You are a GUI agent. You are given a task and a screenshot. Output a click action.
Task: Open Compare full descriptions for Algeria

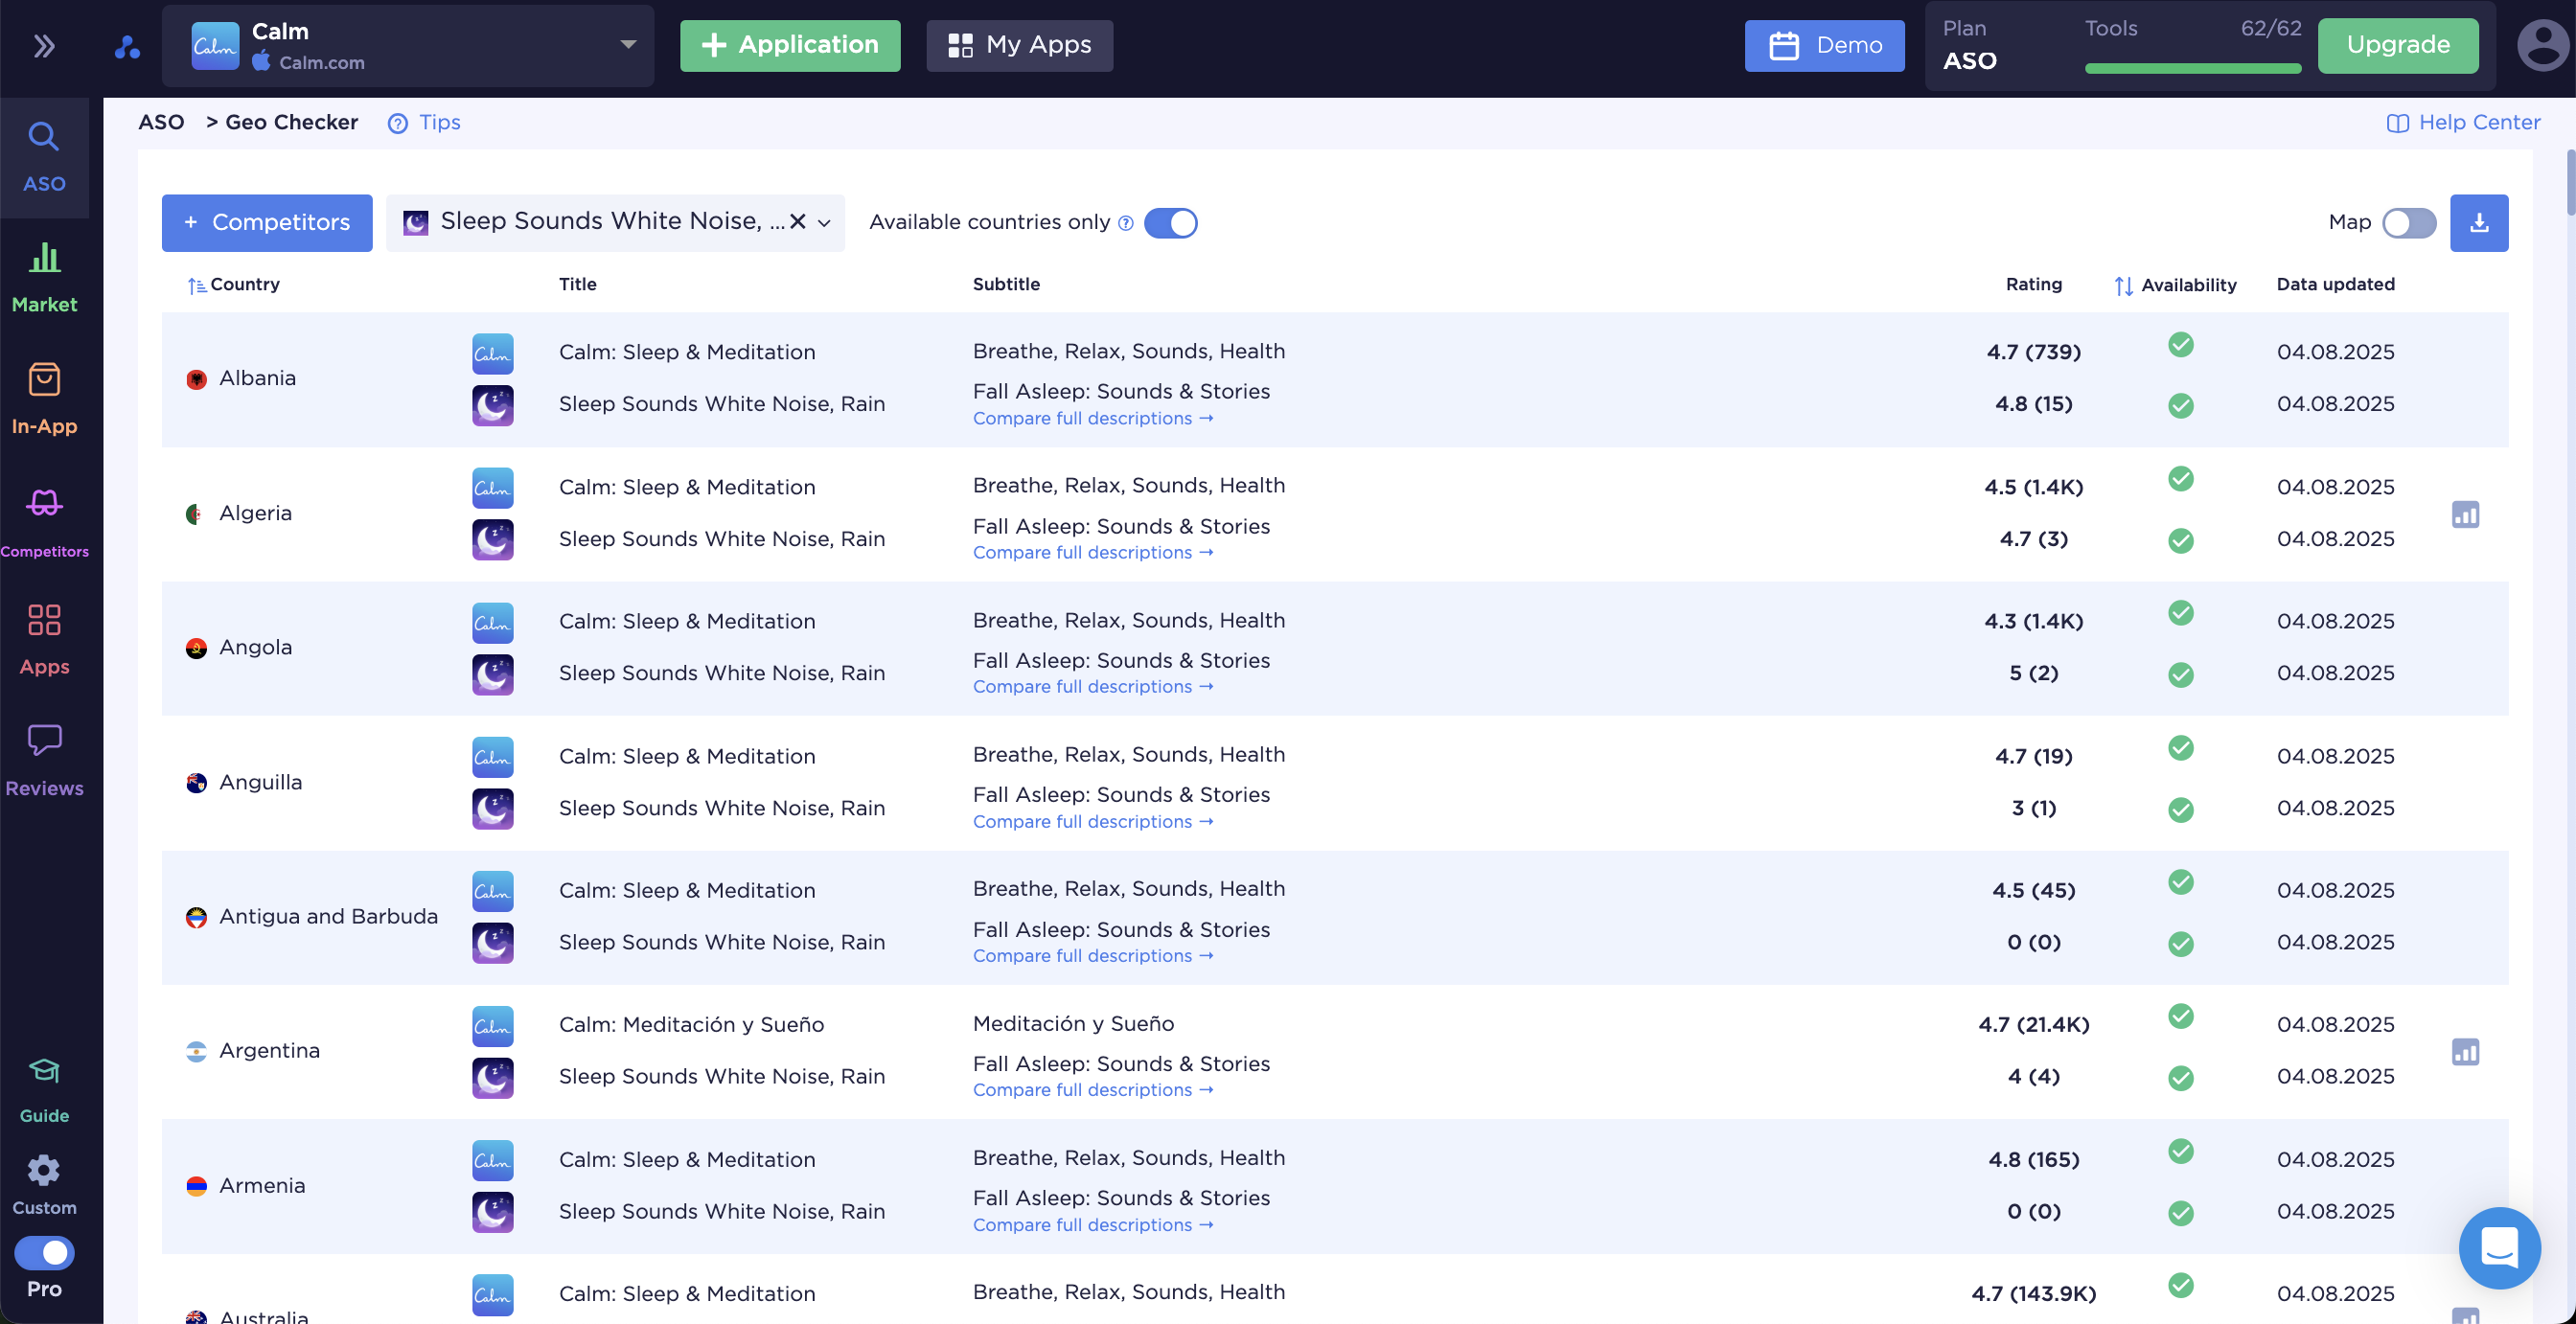[1093, 552]
